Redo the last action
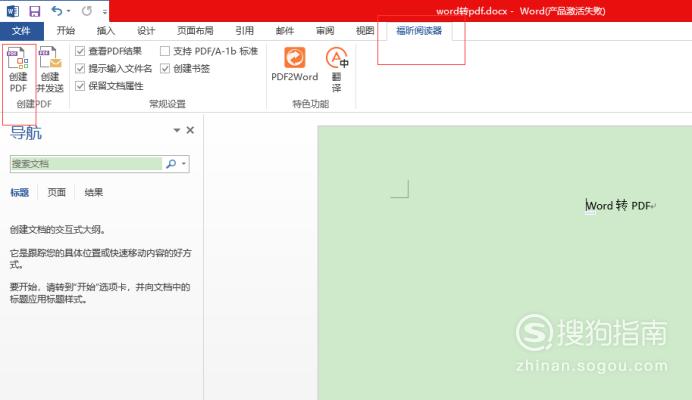 [86, 11]
